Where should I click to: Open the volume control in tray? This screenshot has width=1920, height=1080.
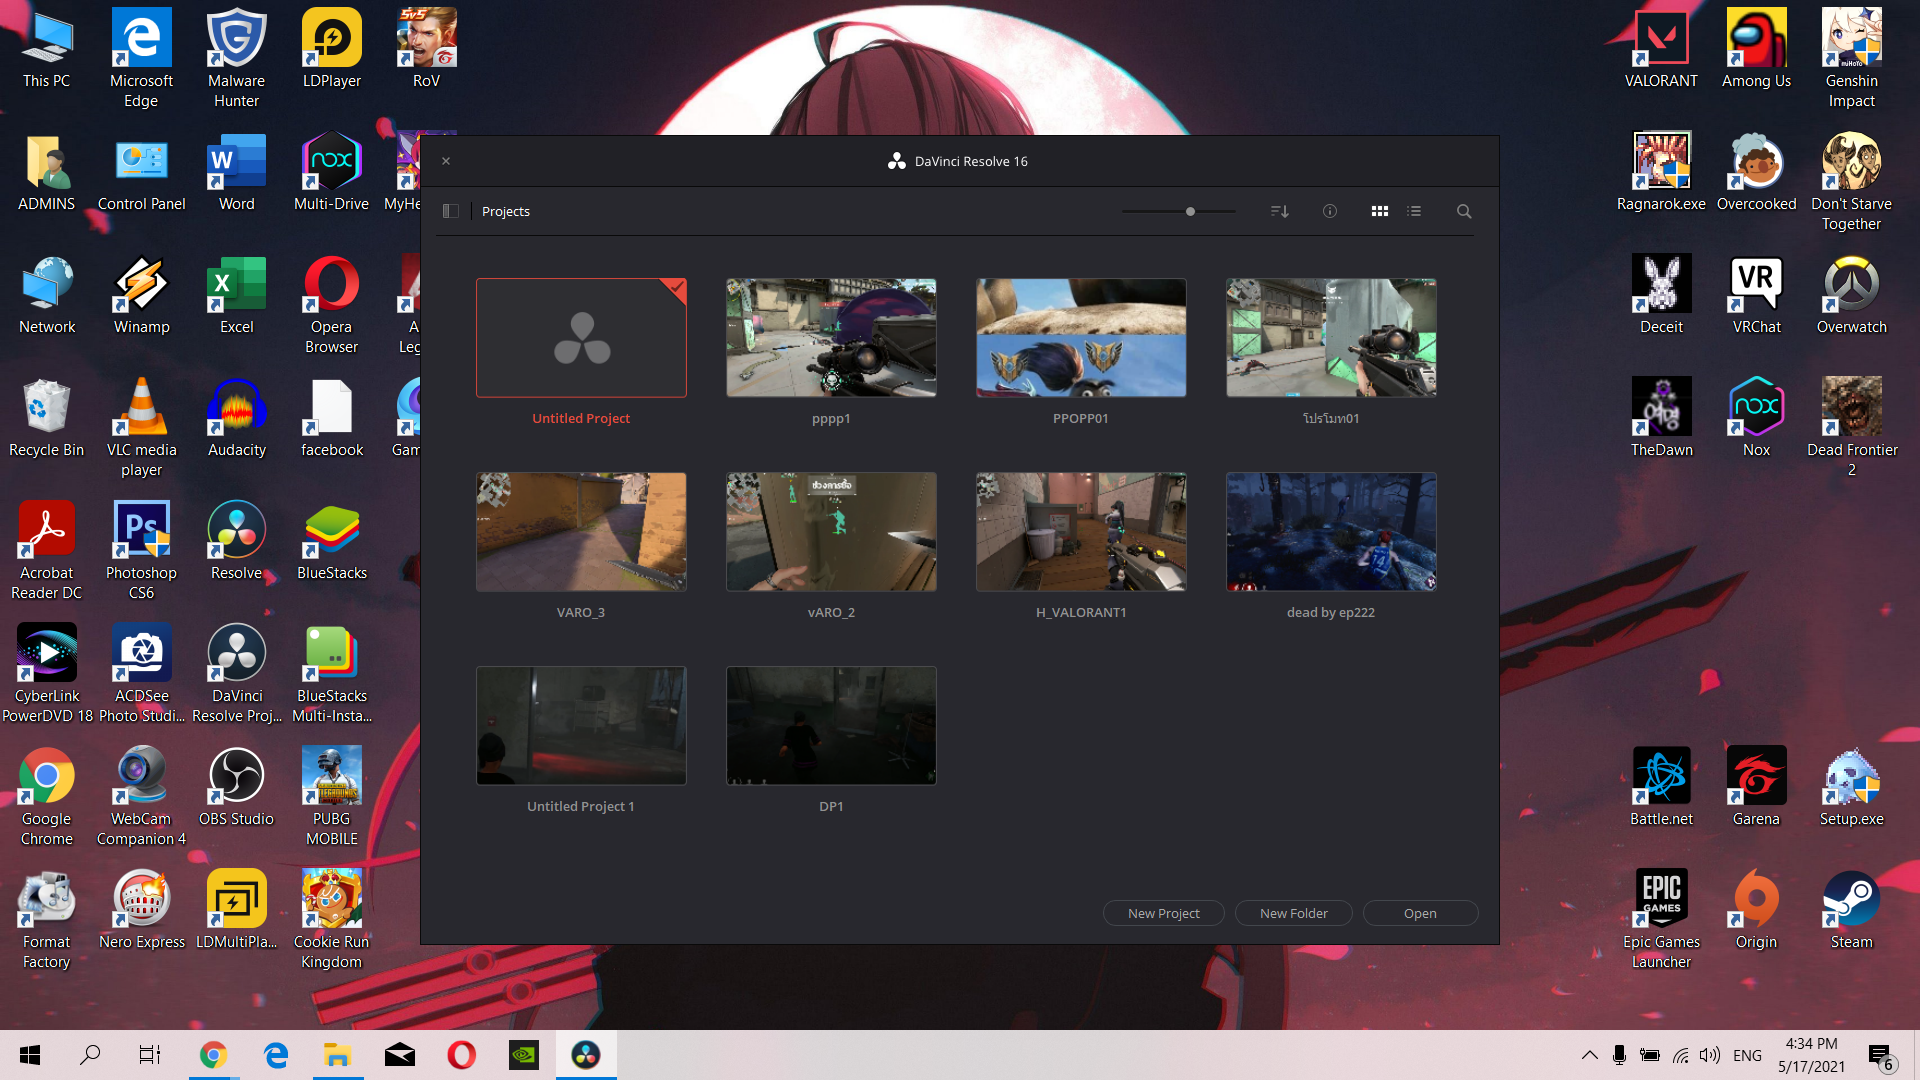[1710, 1055]
